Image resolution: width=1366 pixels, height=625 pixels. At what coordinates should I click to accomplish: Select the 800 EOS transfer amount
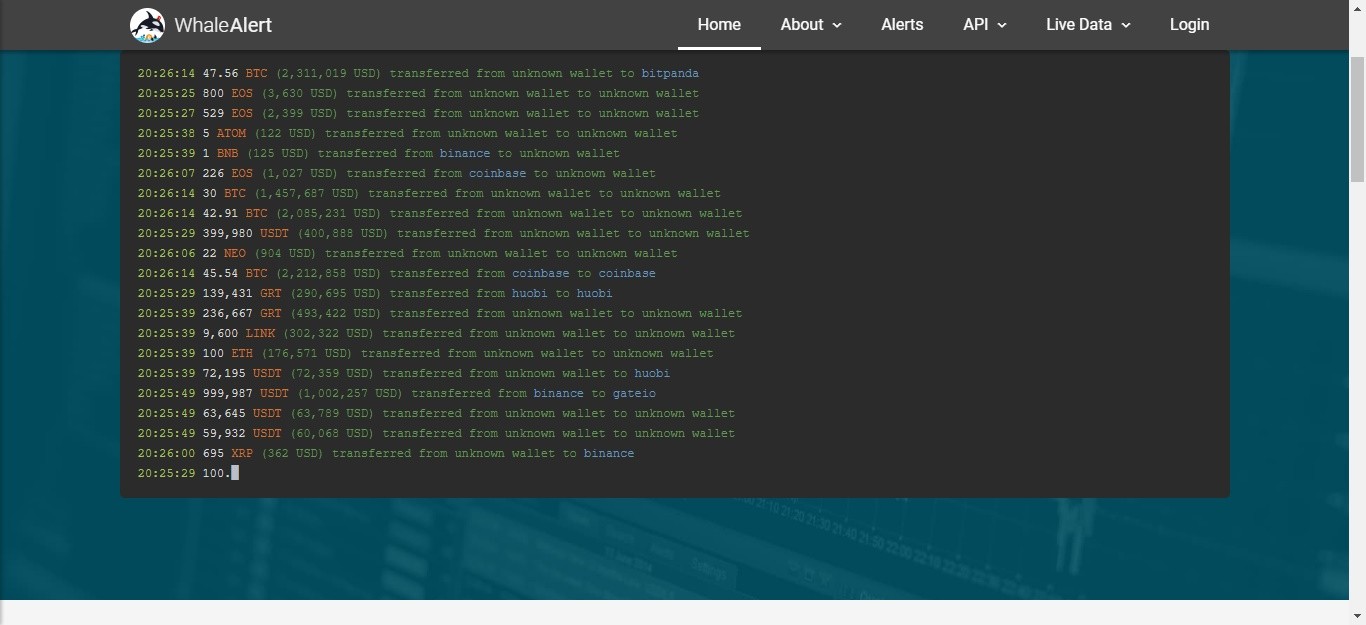[213, 93]
